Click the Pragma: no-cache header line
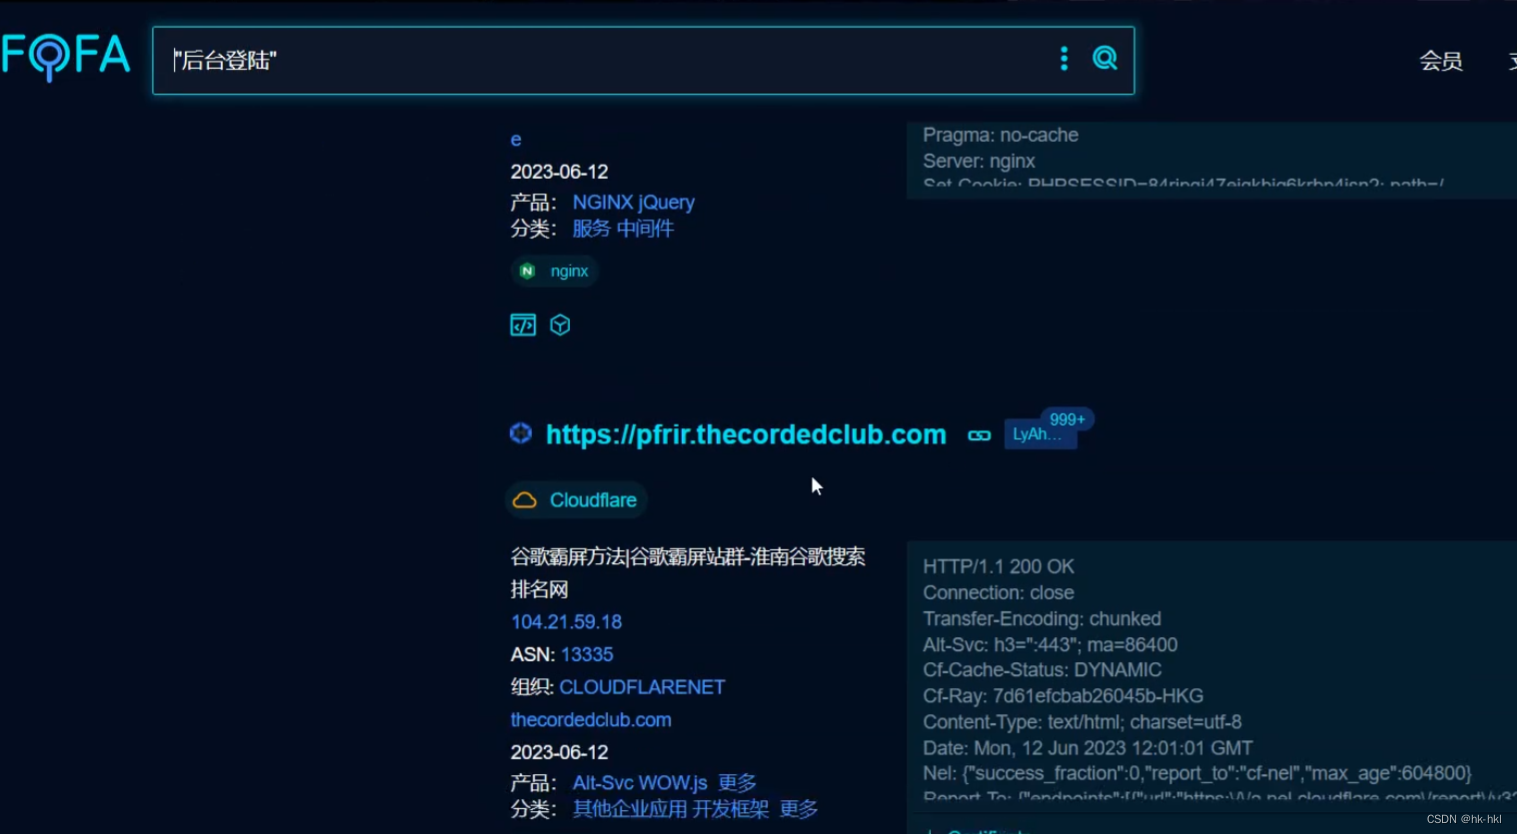 coord(1000,135)
